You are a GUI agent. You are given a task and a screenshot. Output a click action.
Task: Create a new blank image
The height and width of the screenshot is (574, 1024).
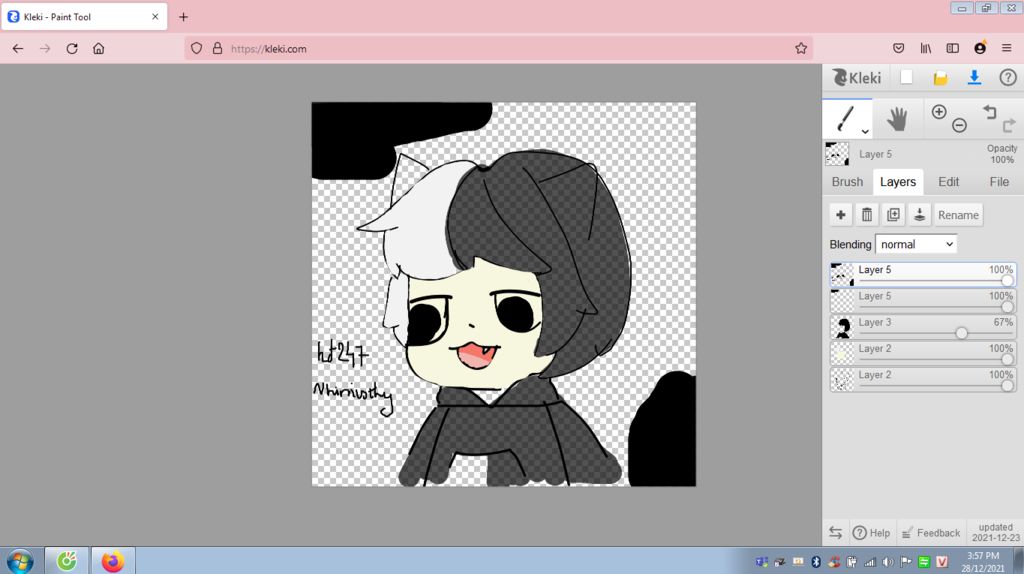[x=906, y=77]
